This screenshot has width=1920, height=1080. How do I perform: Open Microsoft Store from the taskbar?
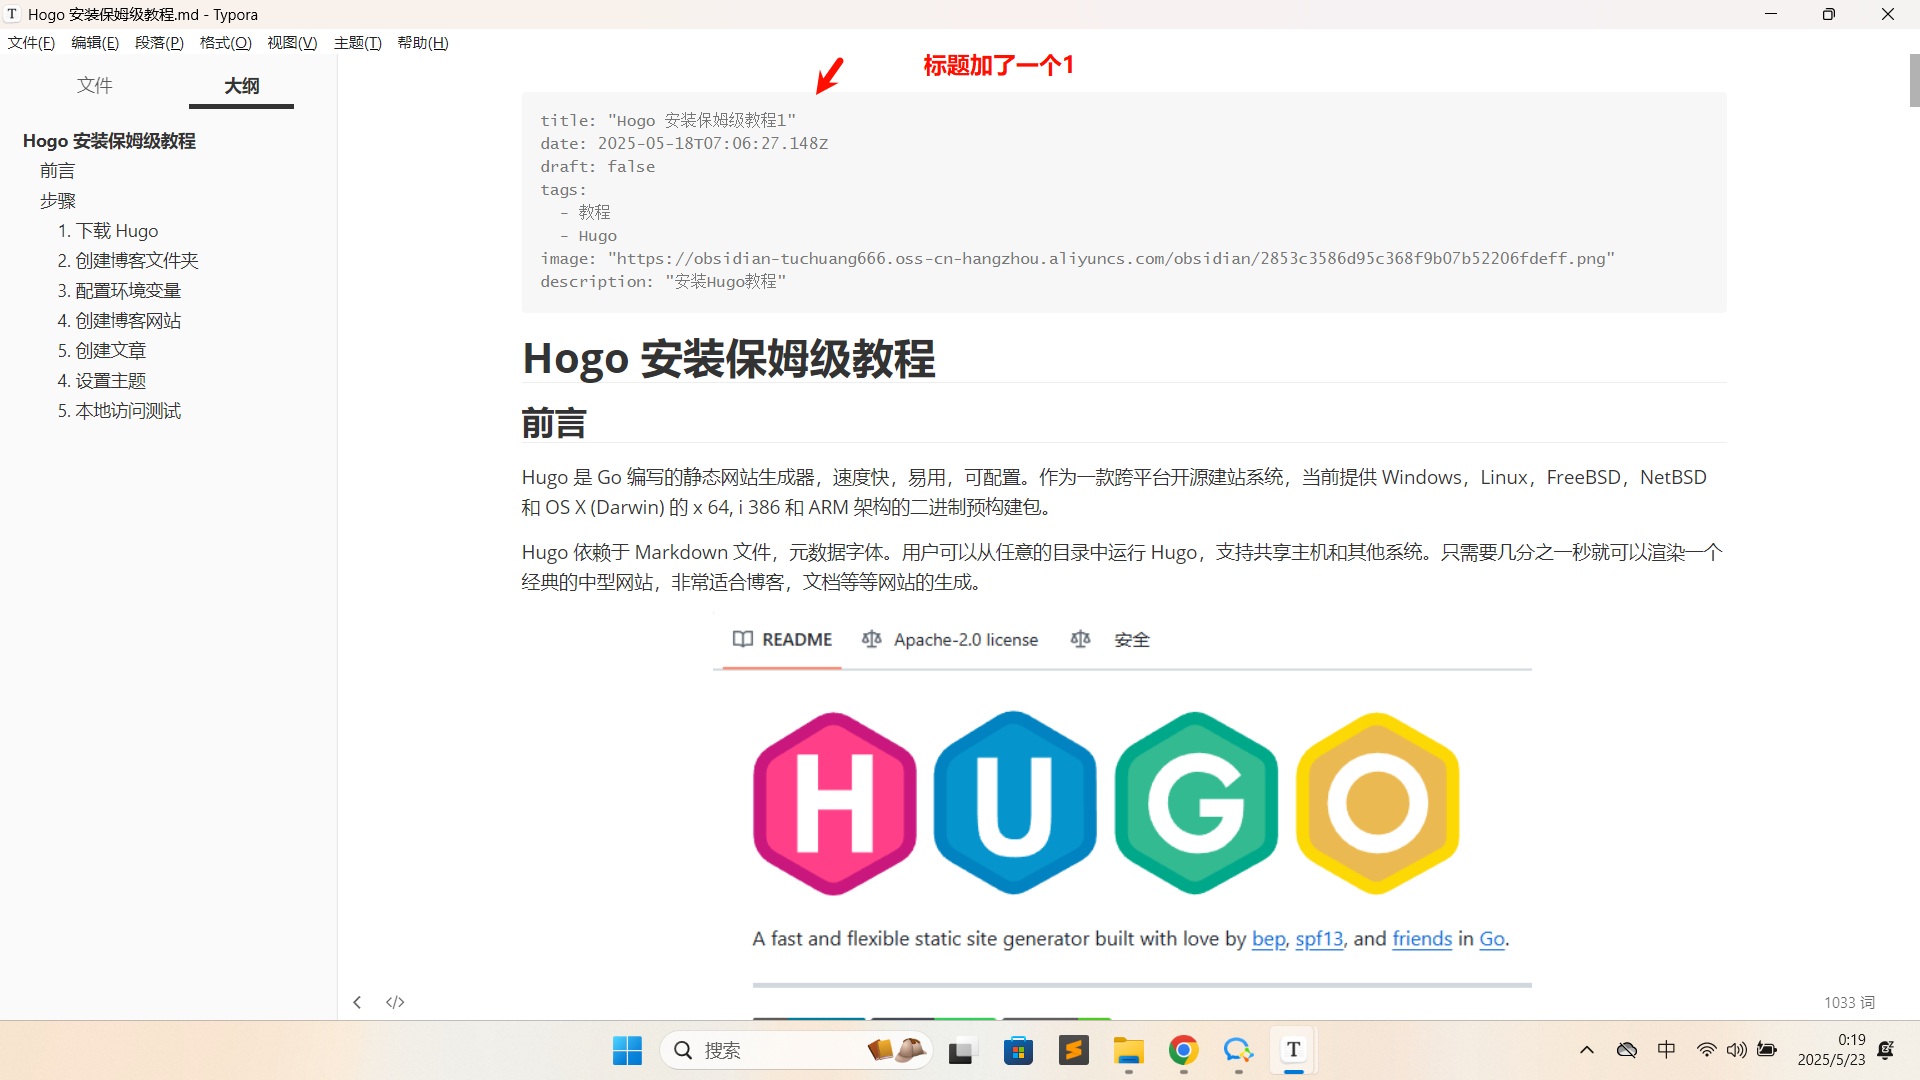[1018, 1050]
